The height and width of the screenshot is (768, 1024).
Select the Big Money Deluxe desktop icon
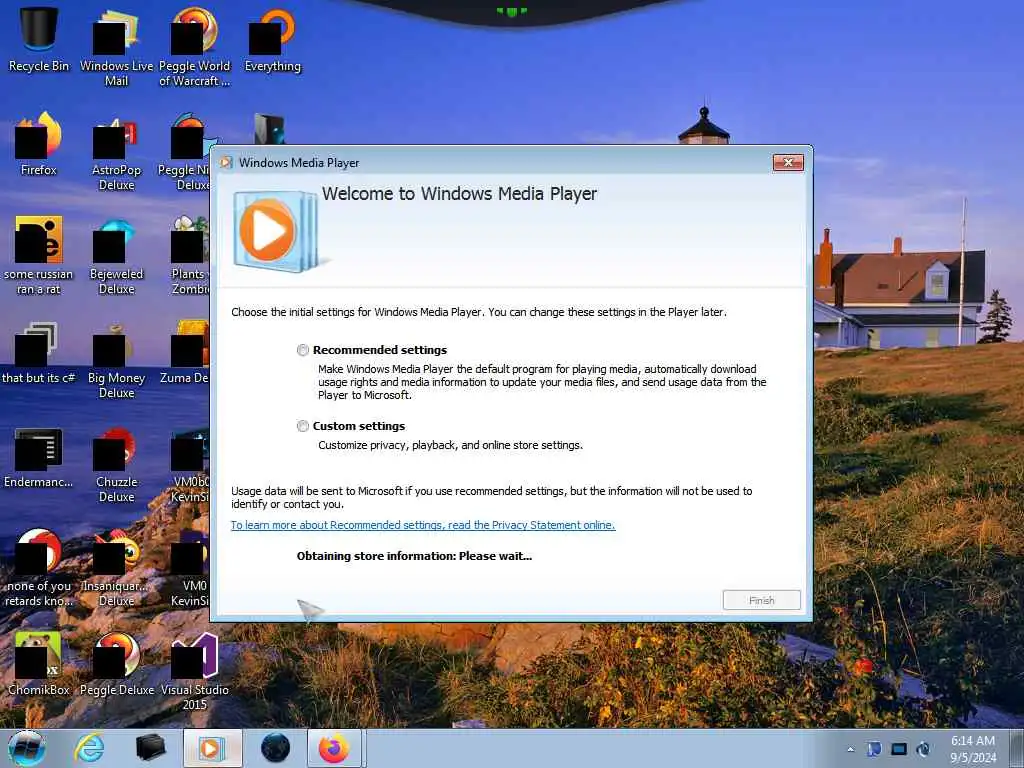(116, 360)
